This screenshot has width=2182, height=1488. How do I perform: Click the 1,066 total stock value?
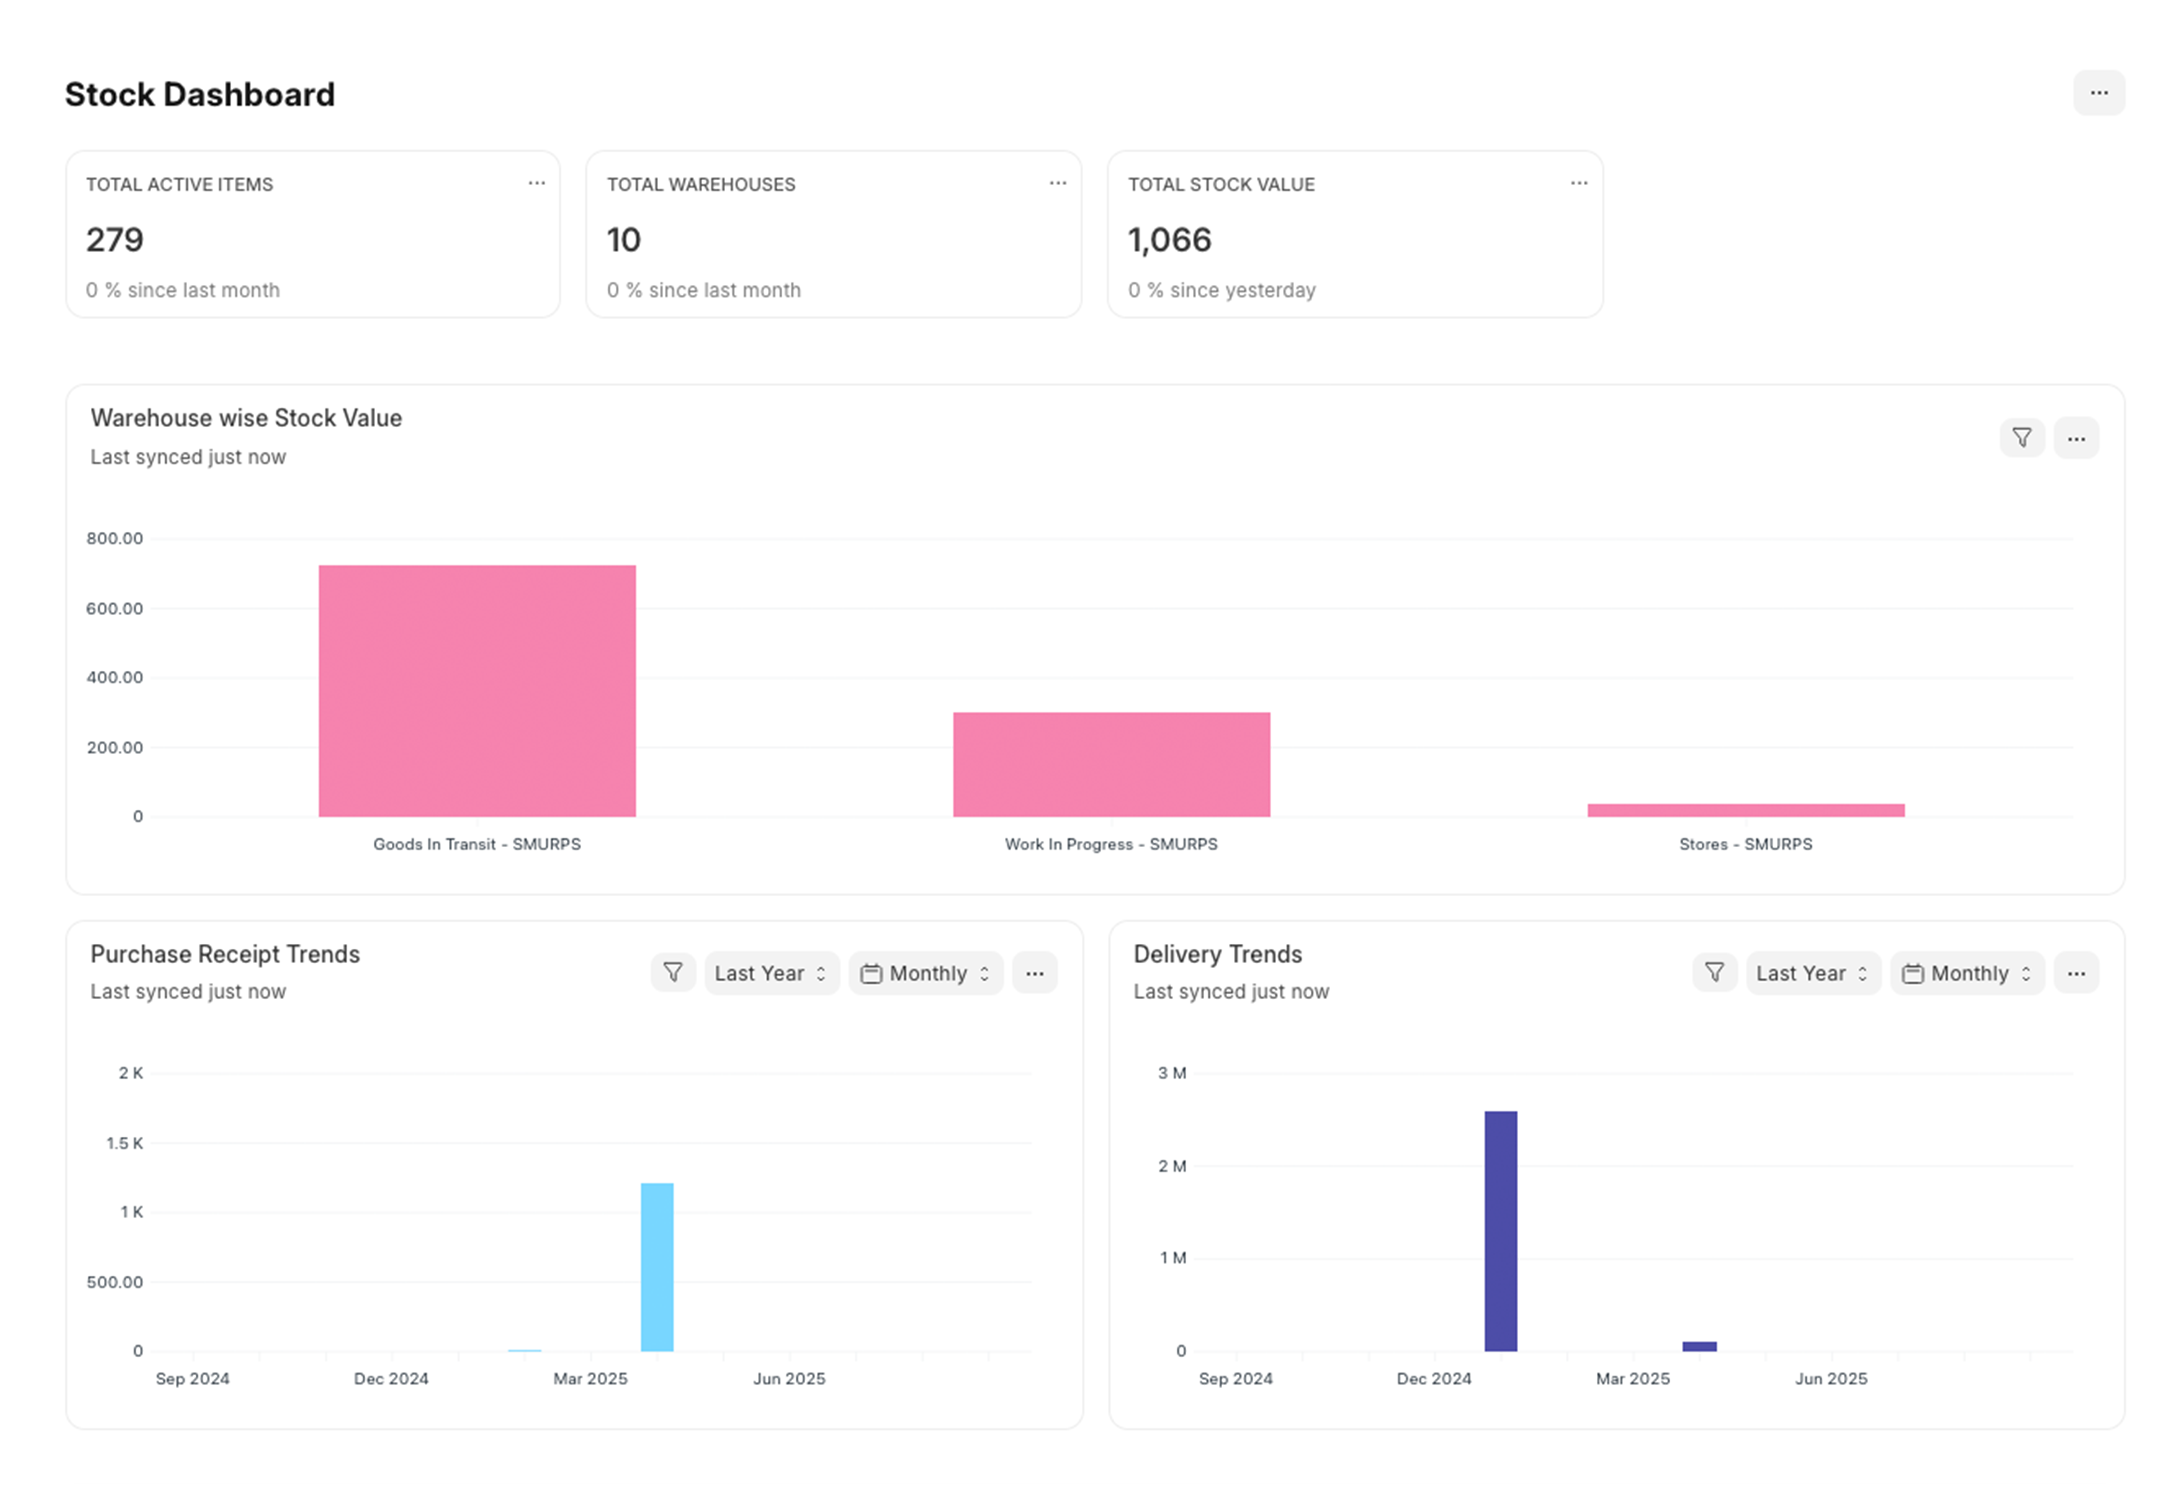[x=1169, y=240]
